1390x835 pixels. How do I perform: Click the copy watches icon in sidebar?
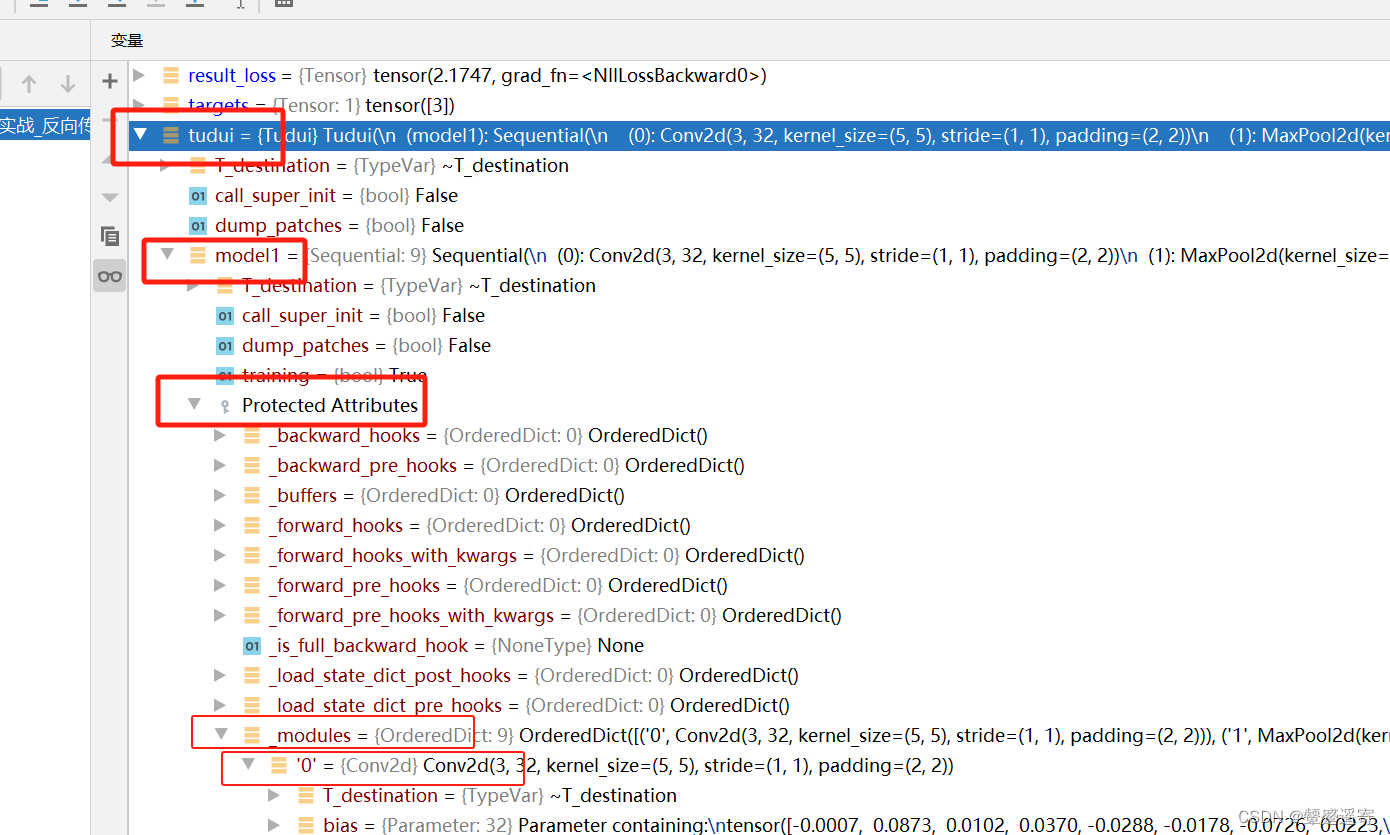pos(110,236)
